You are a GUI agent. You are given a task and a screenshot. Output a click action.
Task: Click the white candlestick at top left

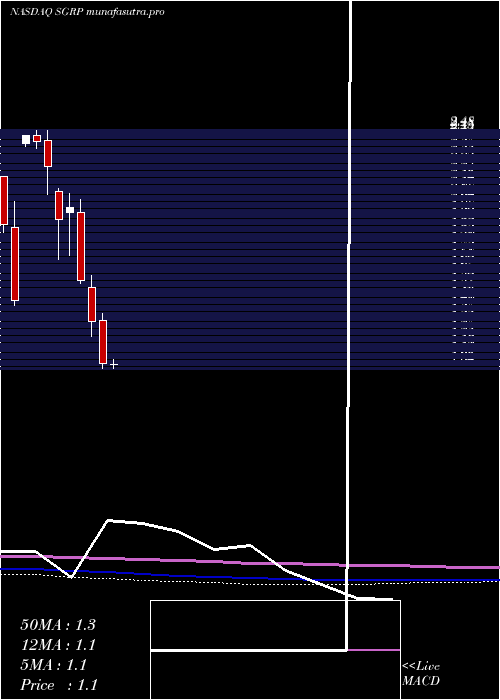point(26,140)
